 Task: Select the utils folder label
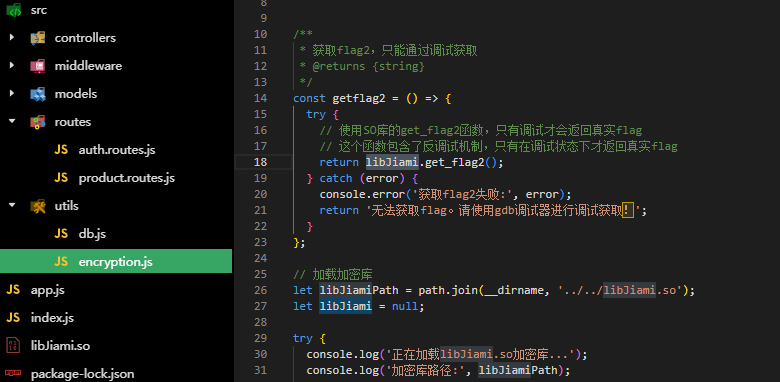tap(67, 205)
